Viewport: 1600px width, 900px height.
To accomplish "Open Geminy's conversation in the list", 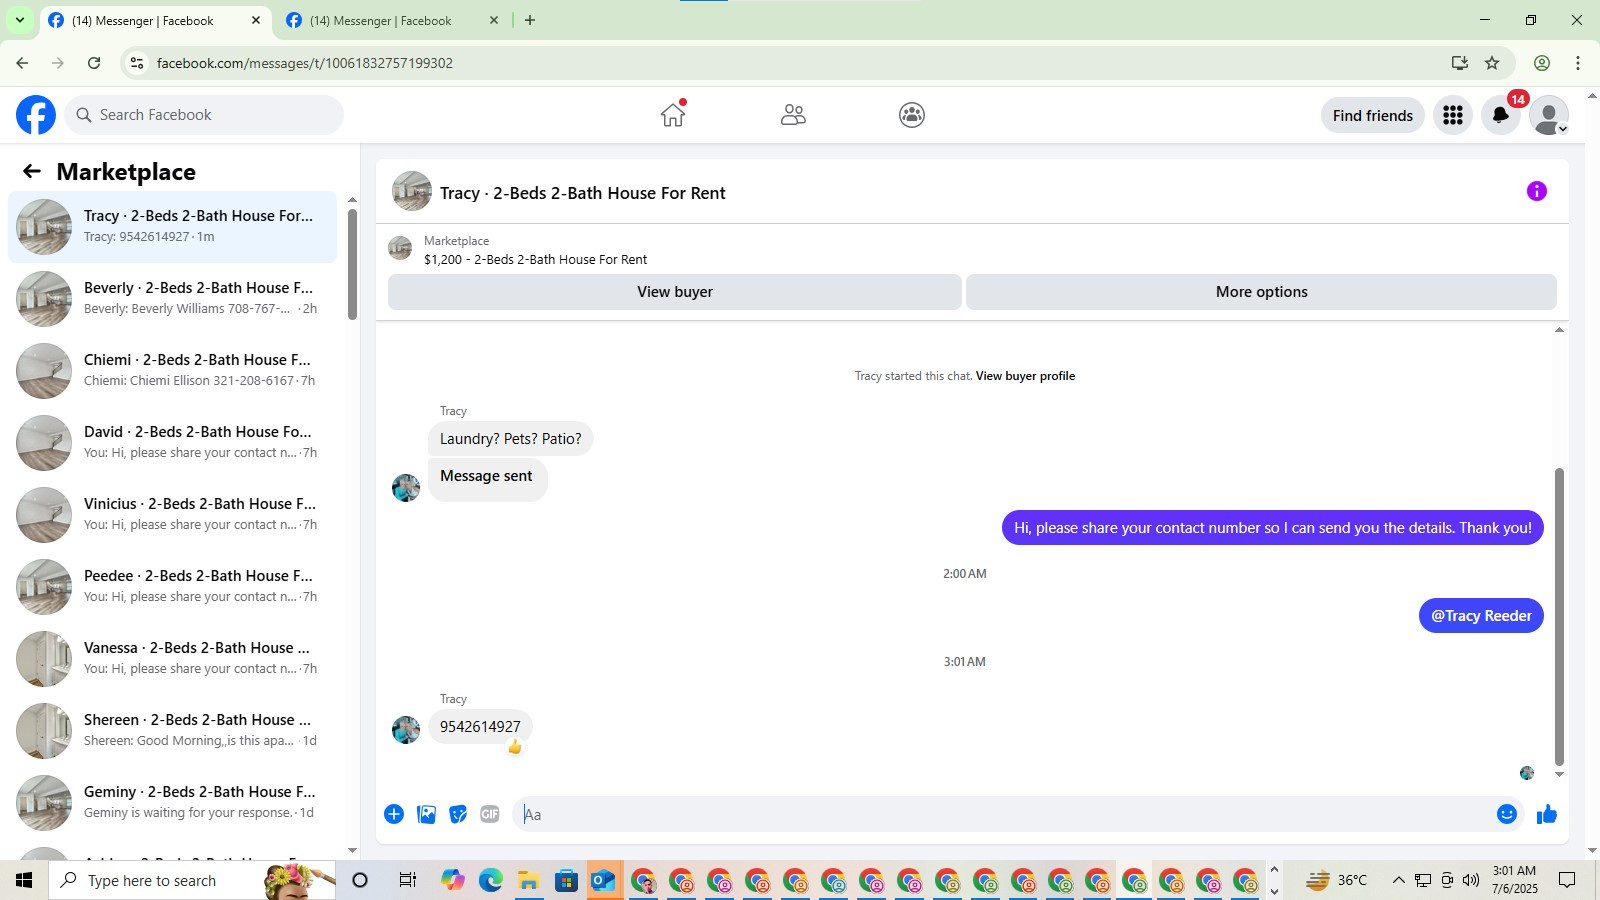I will 172,802.
